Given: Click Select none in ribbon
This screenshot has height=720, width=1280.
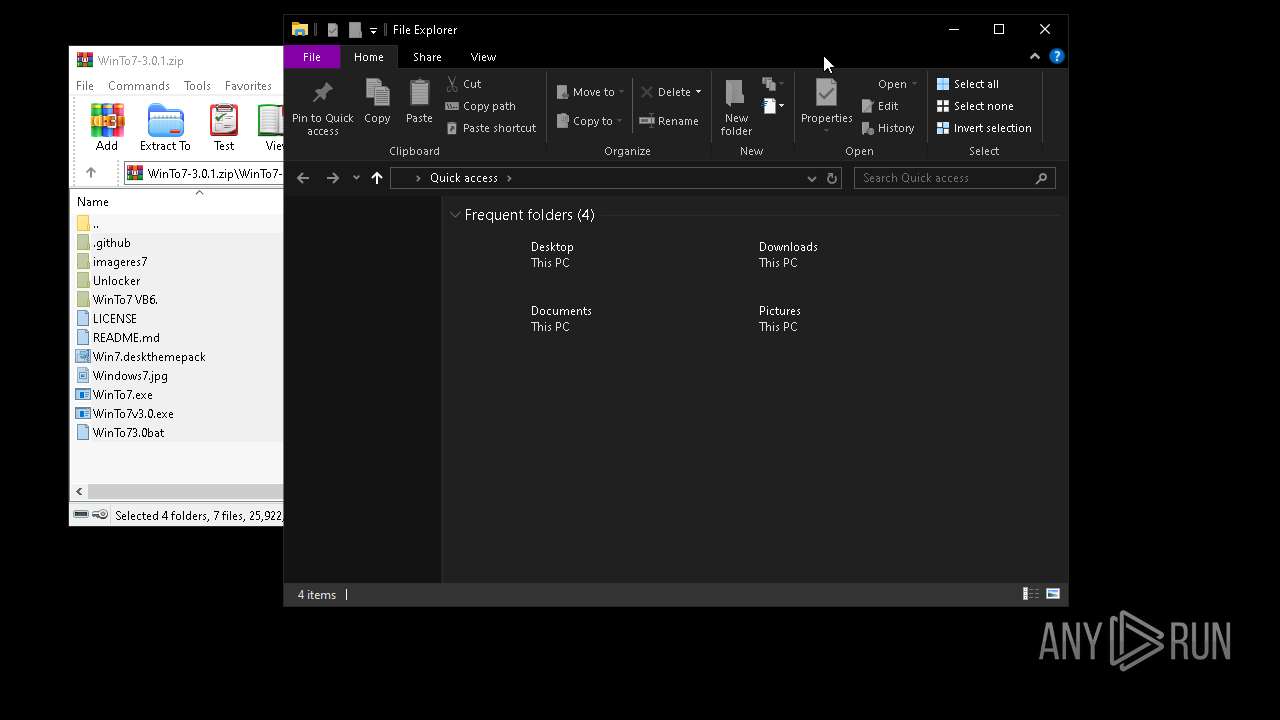Looking at the screenshot, I should 974,106.
